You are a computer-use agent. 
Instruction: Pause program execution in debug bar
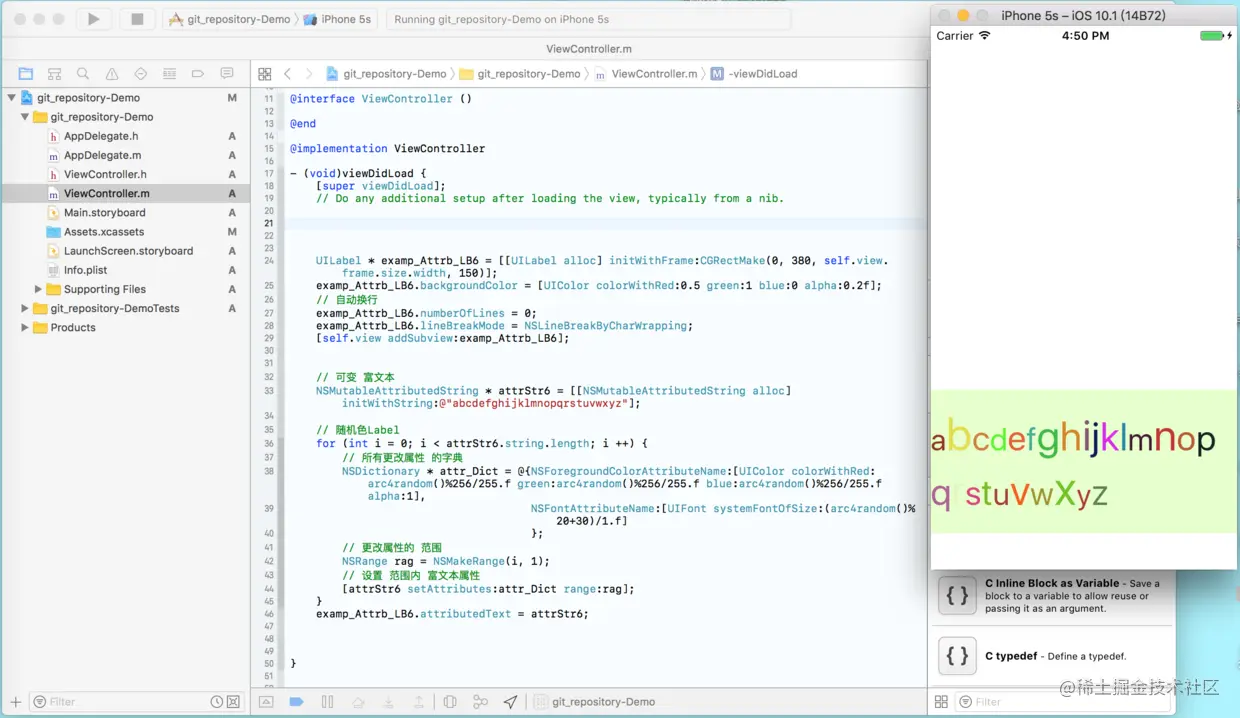pyautogui.click(x=327, y=702)
